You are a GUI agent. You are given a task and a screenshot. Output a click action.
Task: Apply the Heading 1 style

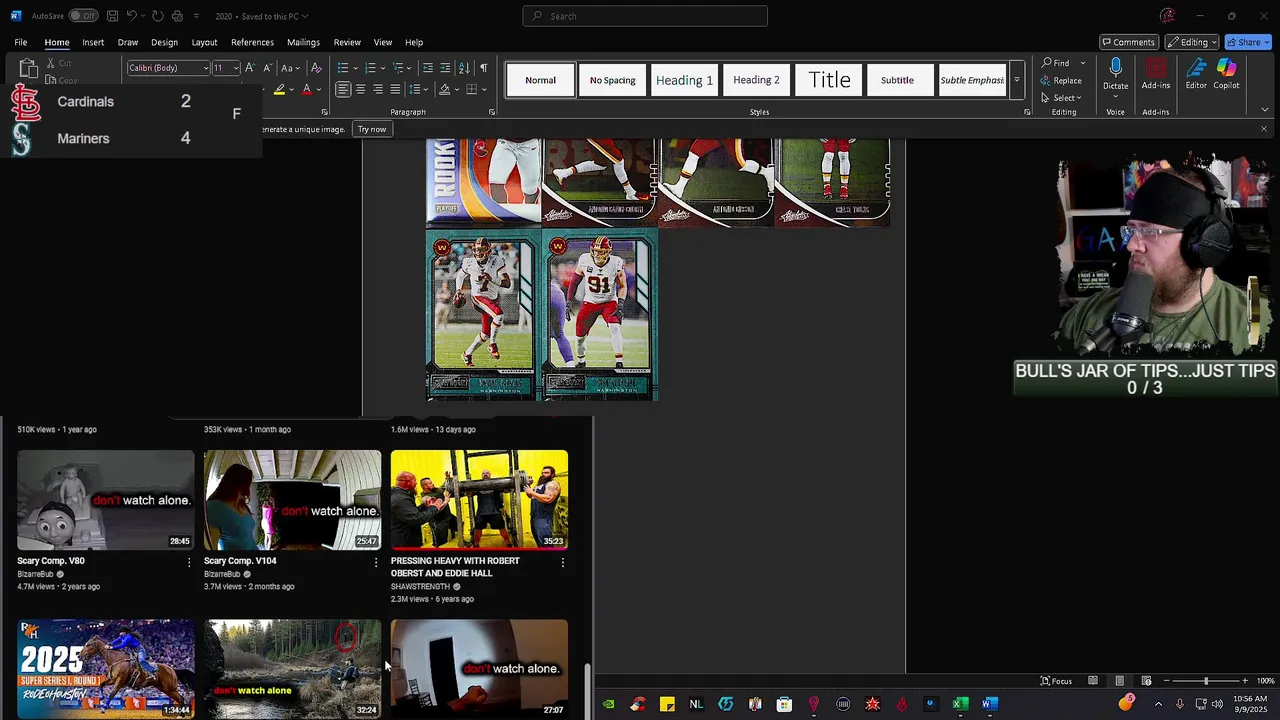tap(684, 80)
